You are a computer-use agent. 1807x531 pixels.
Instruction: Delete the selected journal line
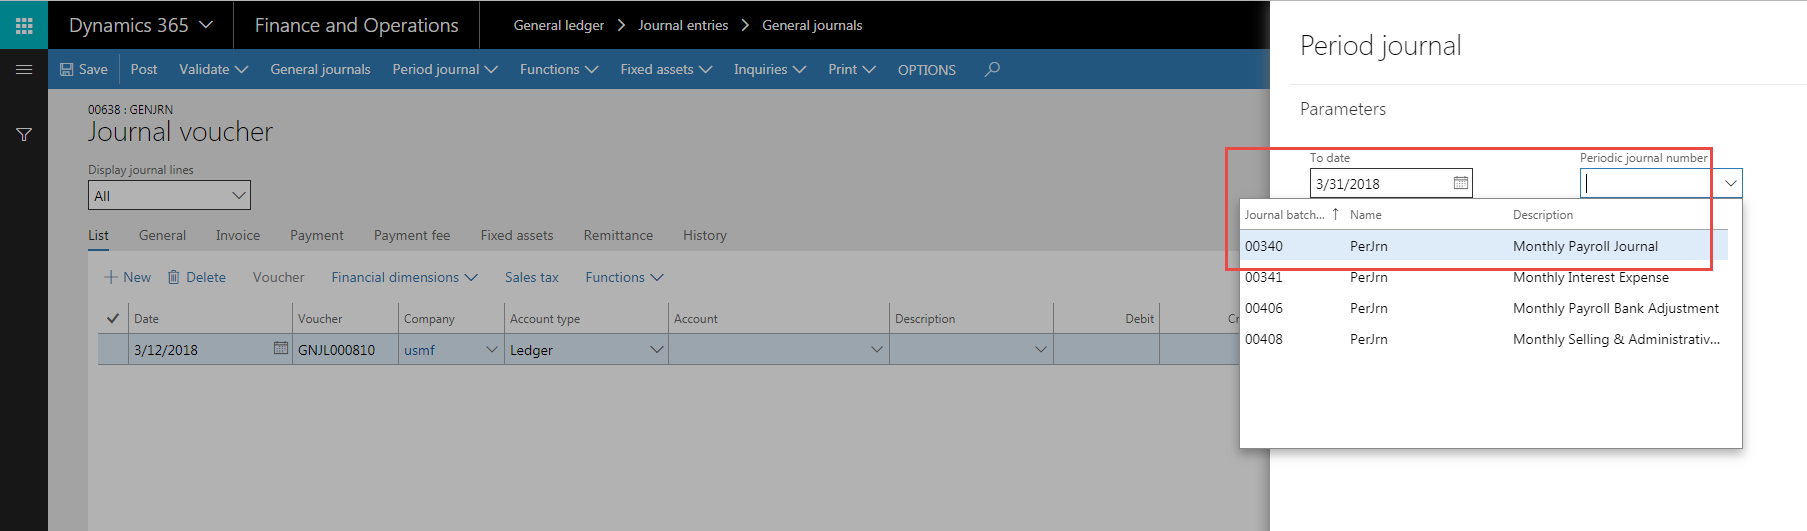[x=196, y=277]
